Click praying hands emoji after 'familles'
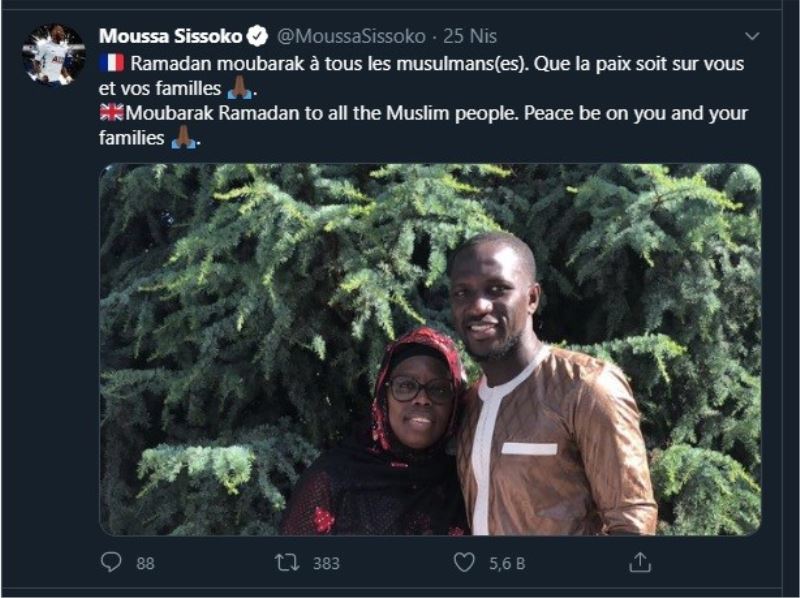The height and width of the screenshot is (598, 800). coord(239,87)
